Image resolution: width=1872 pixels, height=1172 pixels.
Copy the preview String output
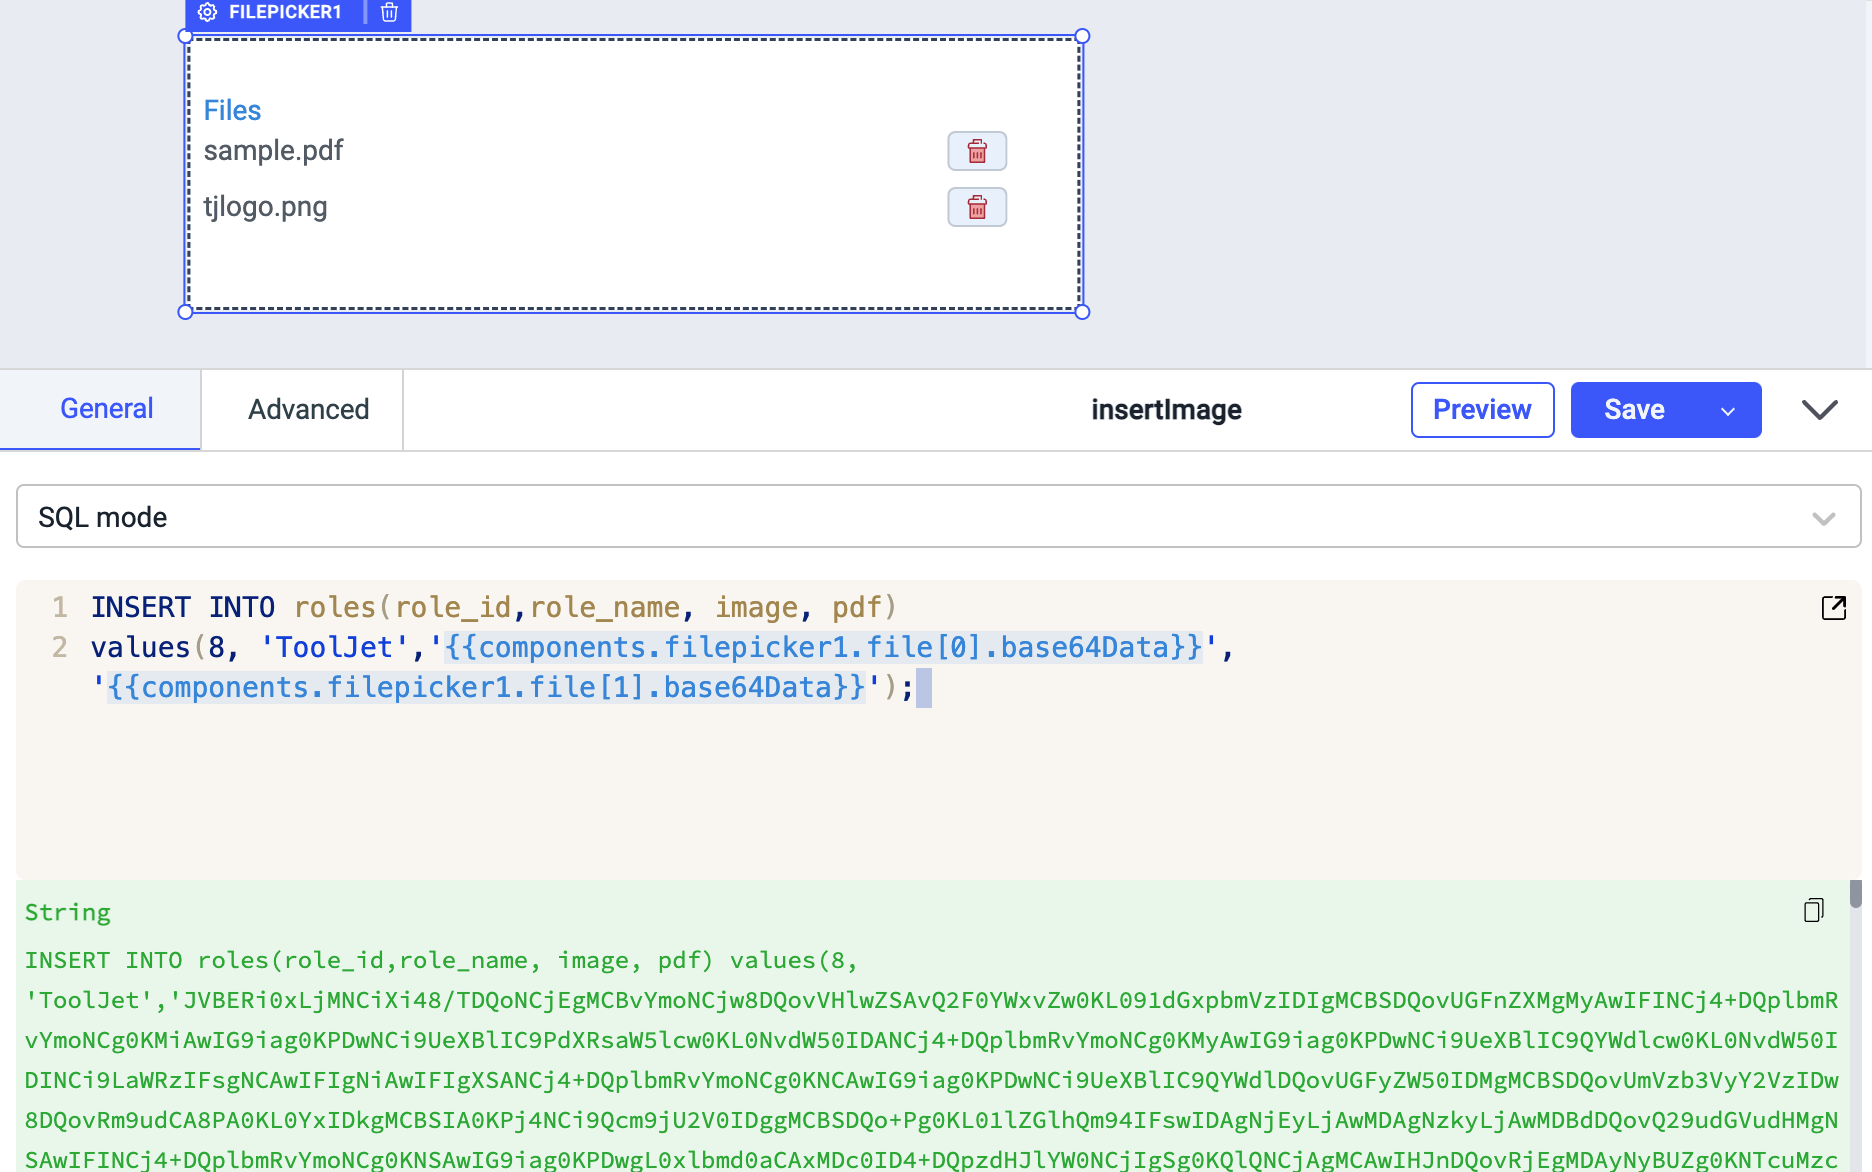pos(1813,910)
